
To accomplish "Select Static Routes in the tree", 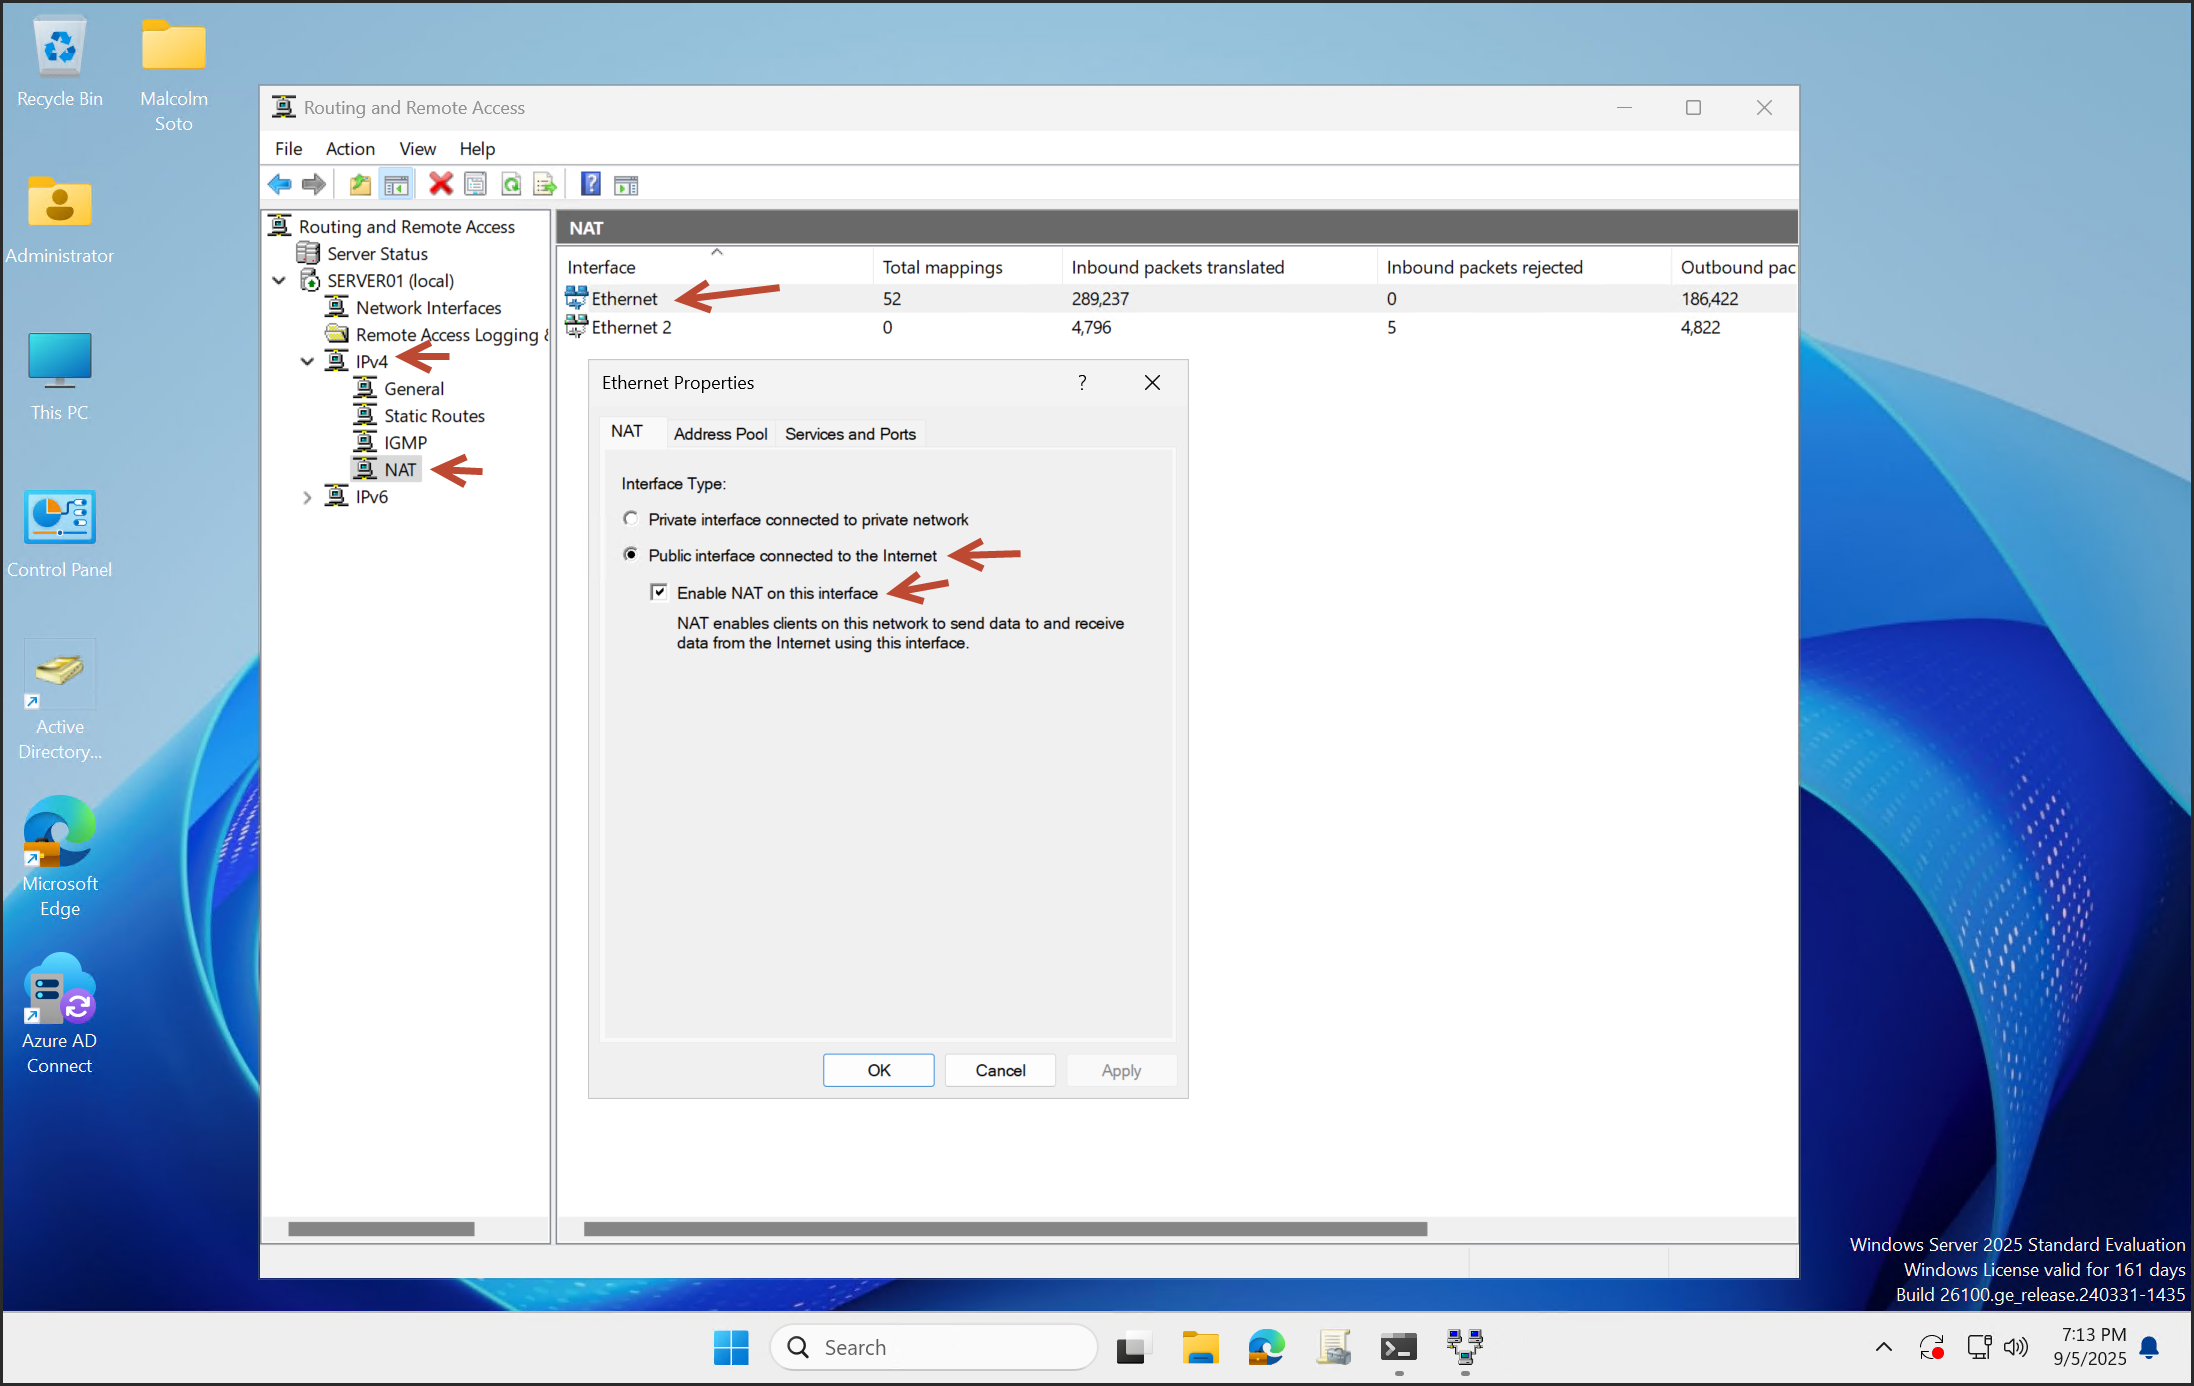I will pyautogui.click(x=434, y=416).
